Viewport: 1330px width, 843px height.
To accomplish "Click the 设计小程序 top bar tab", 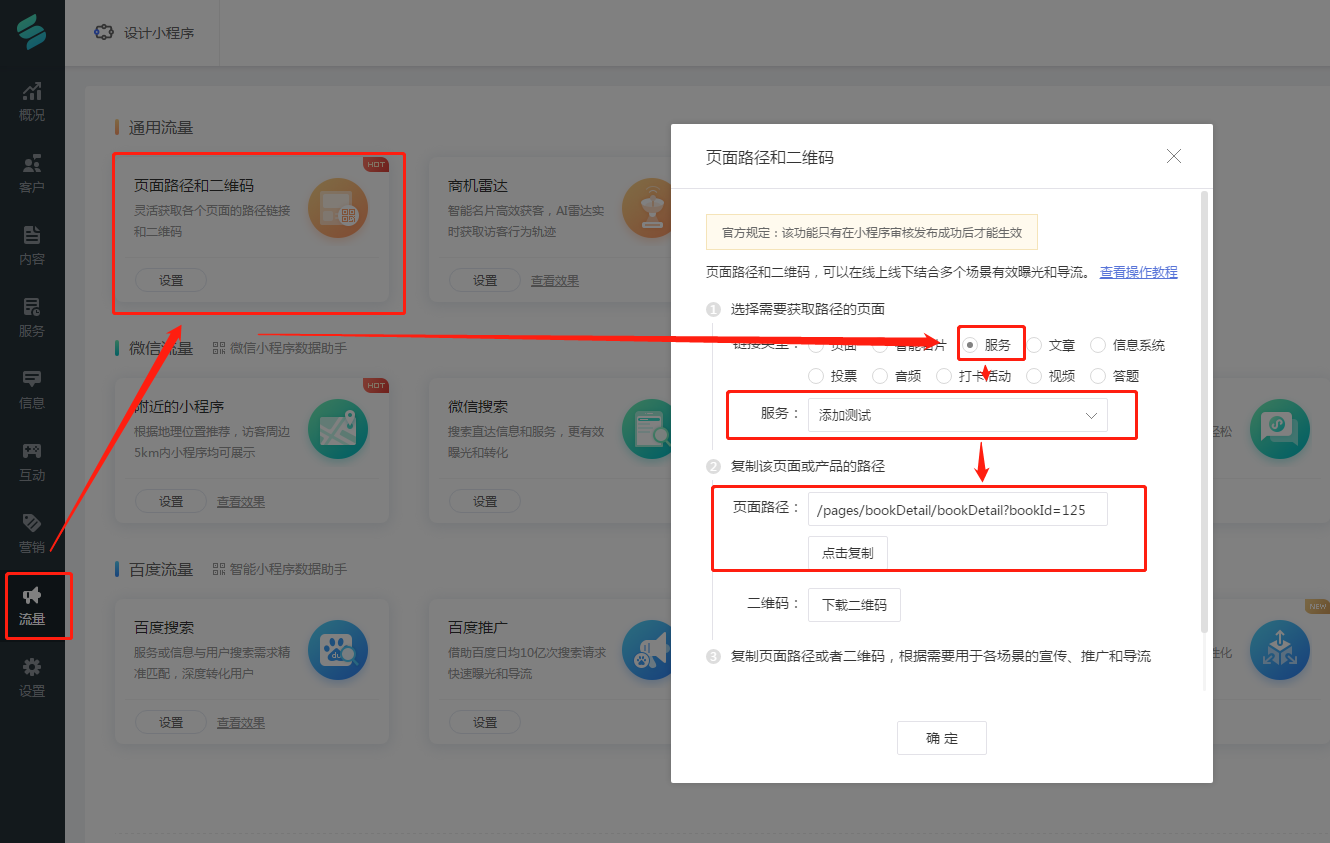I will [144, 33].
